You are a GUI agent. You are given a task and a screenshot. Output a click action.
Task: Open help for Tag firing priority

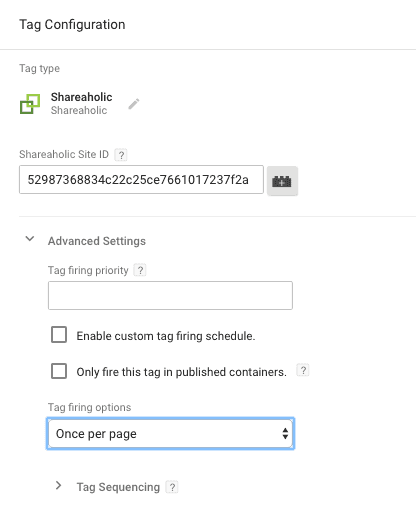pyautogui.click(x=140, y=270)
